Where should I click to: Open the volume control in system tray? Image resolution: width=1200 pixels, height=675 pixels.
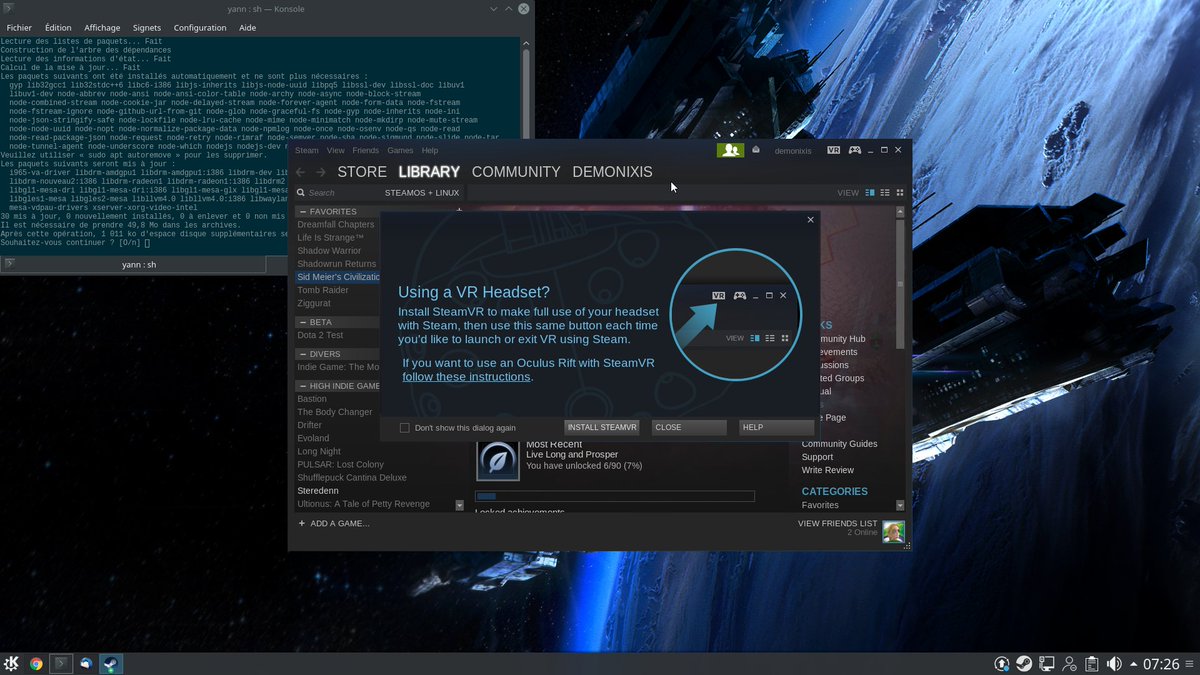pyautogui.click(x=1114, y=663)
